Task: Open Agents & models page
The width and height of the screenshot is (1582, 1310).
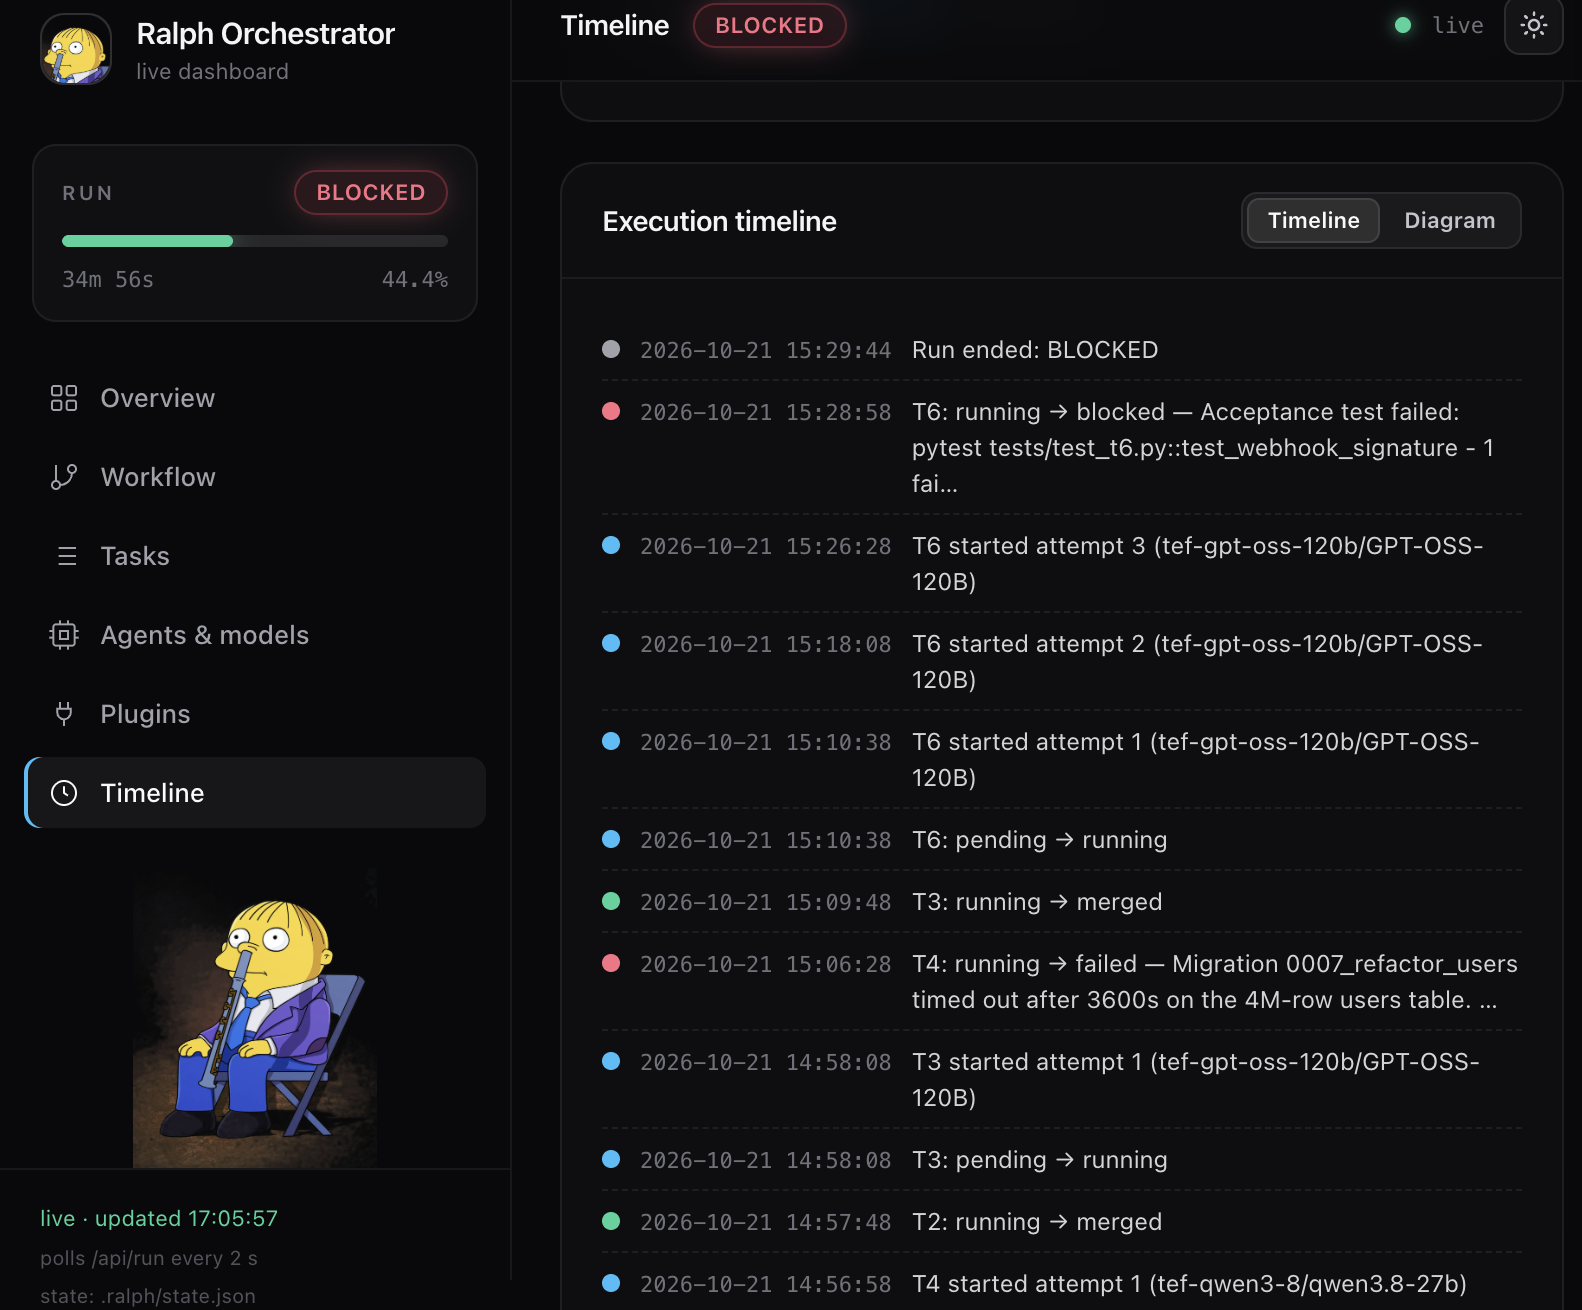Action: click(x=255, y=635)
